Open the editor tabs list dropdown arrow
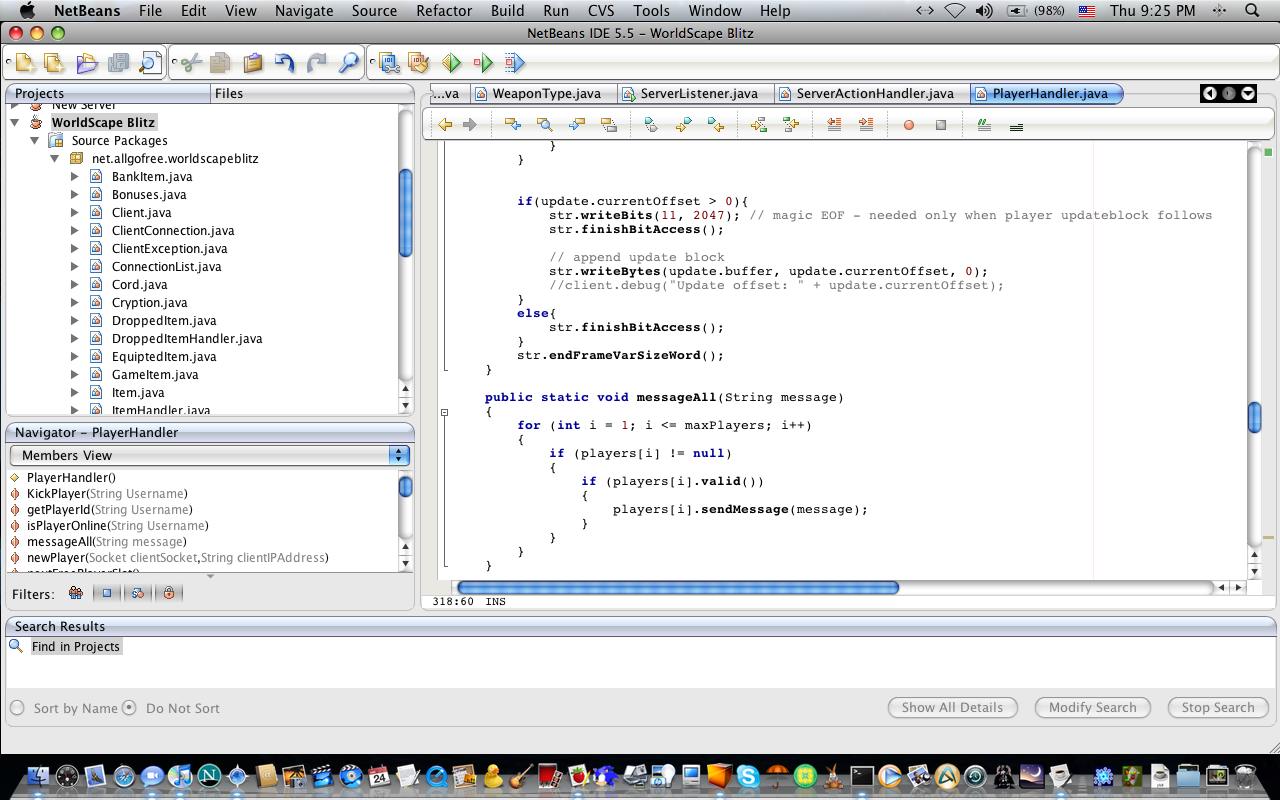 1248,93
